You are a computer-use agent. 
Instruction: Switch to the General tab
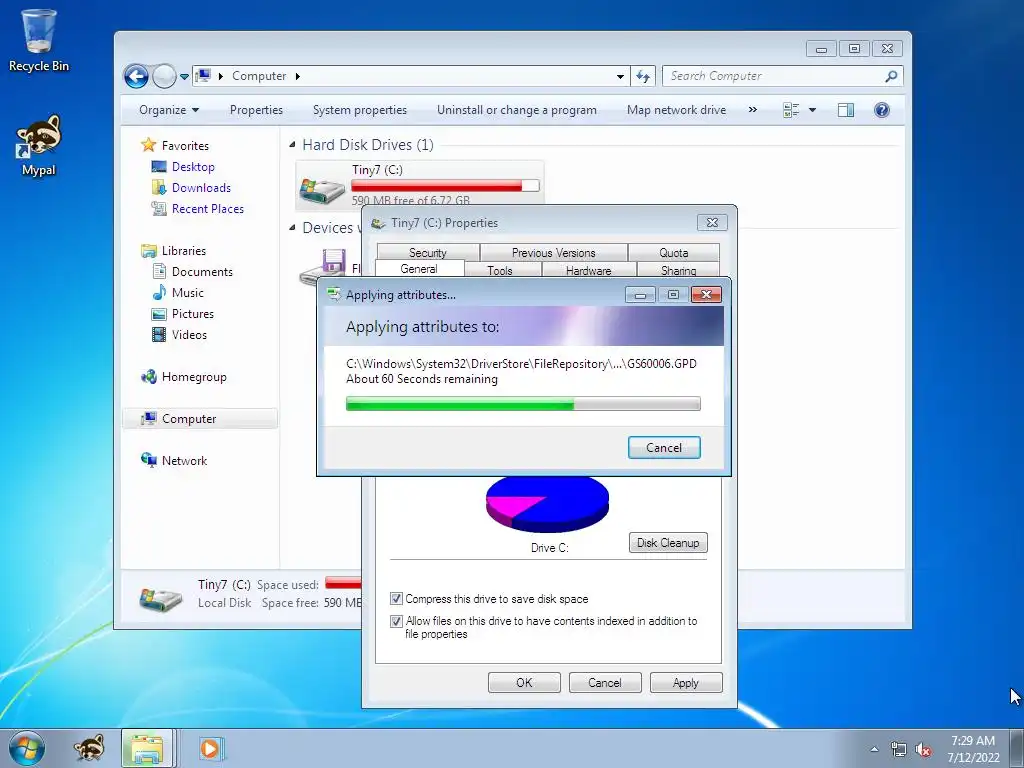(419, 268)
